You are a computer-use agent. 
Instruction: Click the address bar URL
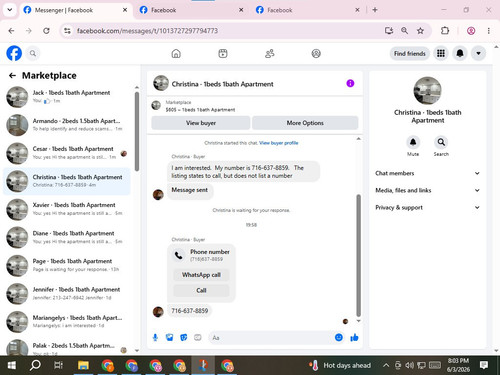[x=147, y=31]
